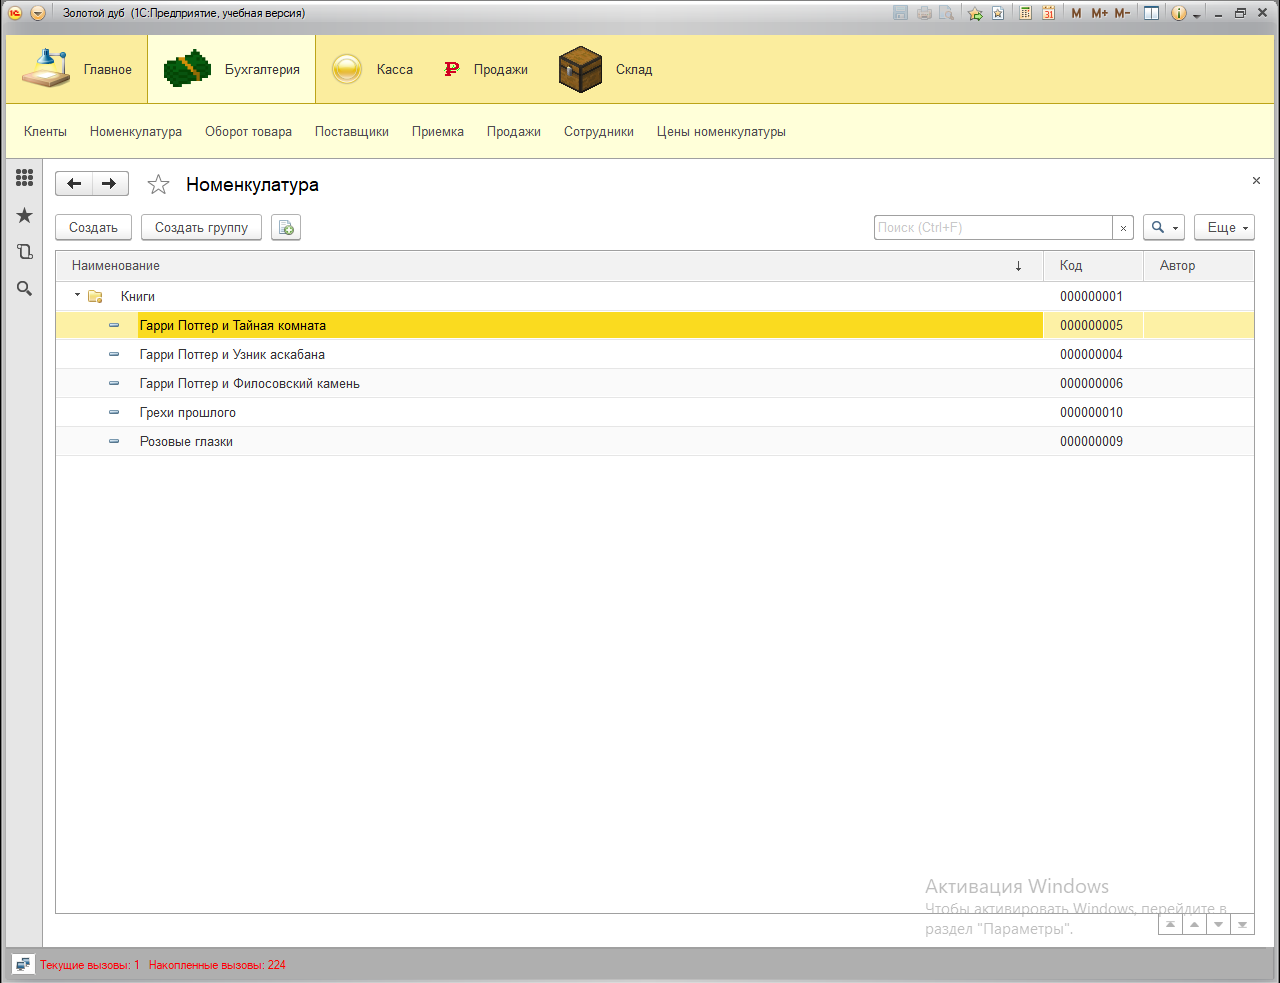Go back with left arrow button
This screenshot has height=983, width=1280.
[74, 184]
